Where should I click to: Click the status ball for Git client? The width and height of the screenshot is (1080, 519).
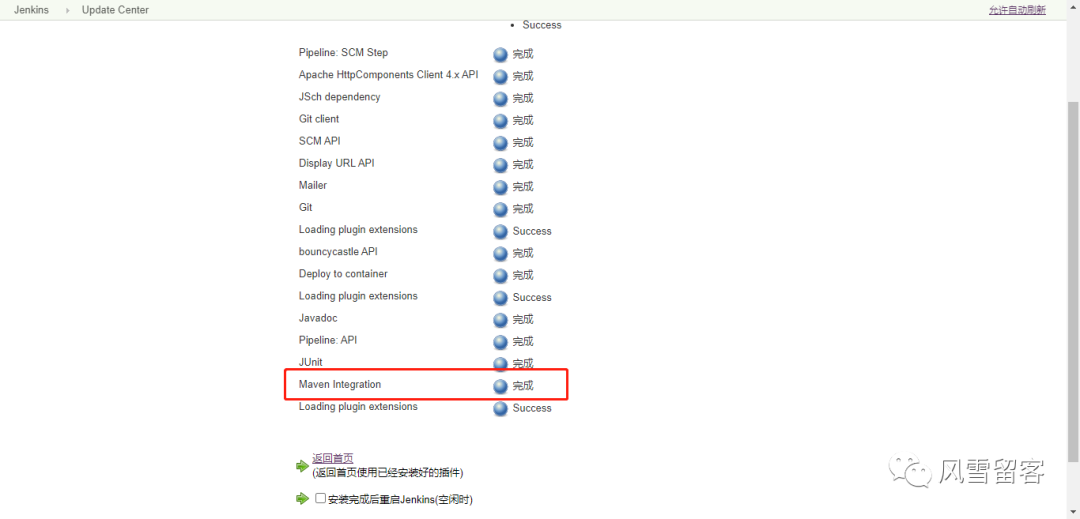501,121
